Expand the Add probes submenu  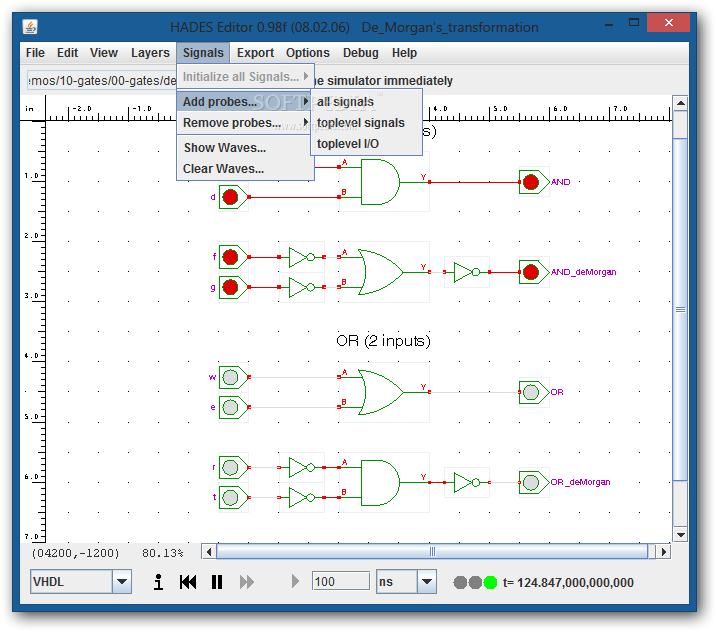click(245, 102)
